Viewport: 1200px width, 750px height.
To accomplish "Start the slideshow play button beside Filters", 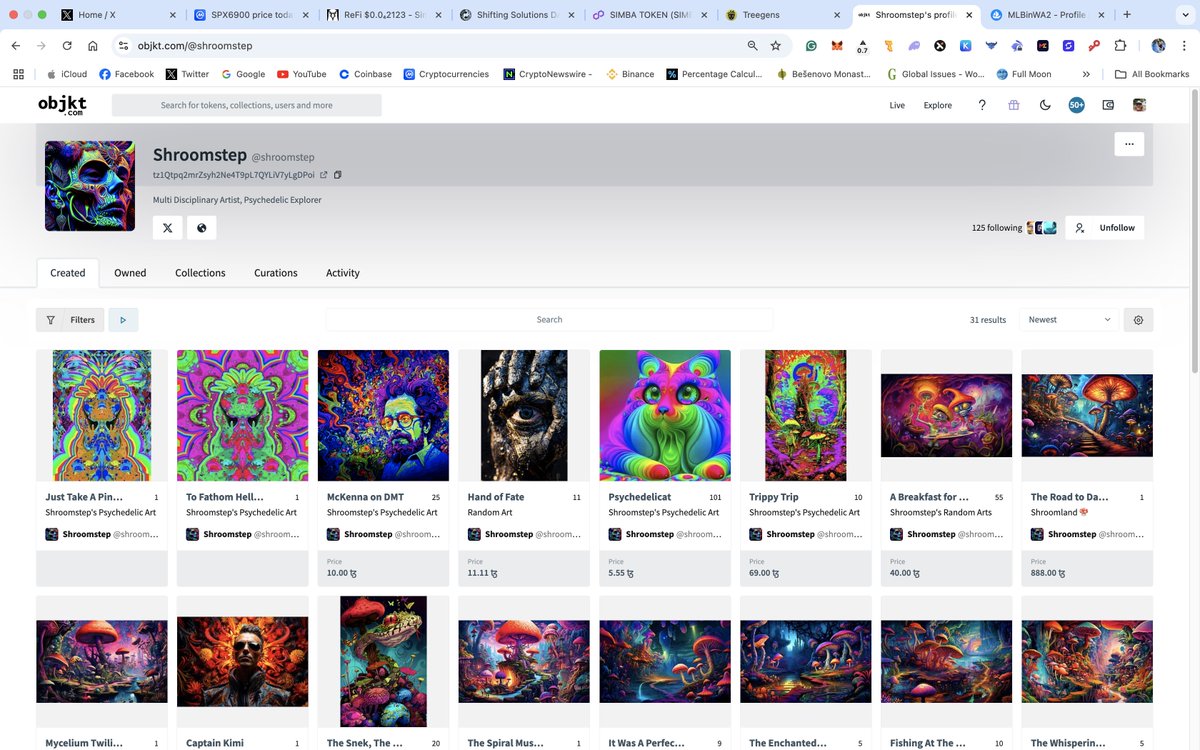I will (123, 320).
